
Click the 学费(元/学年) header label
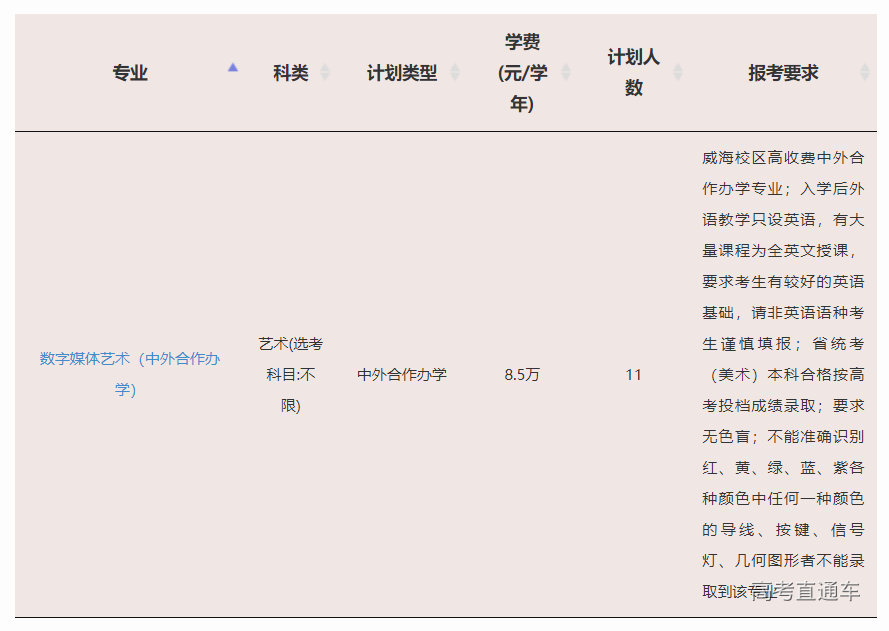click(x=522, y=73)
